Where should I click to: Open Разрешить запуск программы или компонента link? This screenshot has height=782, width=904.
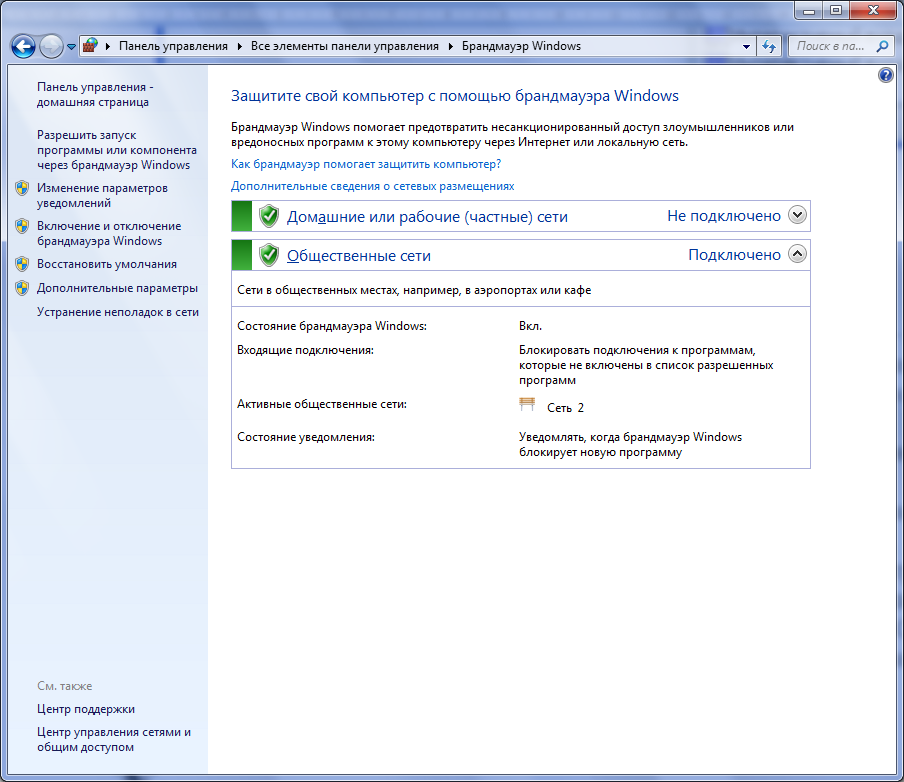coord(117,150)
